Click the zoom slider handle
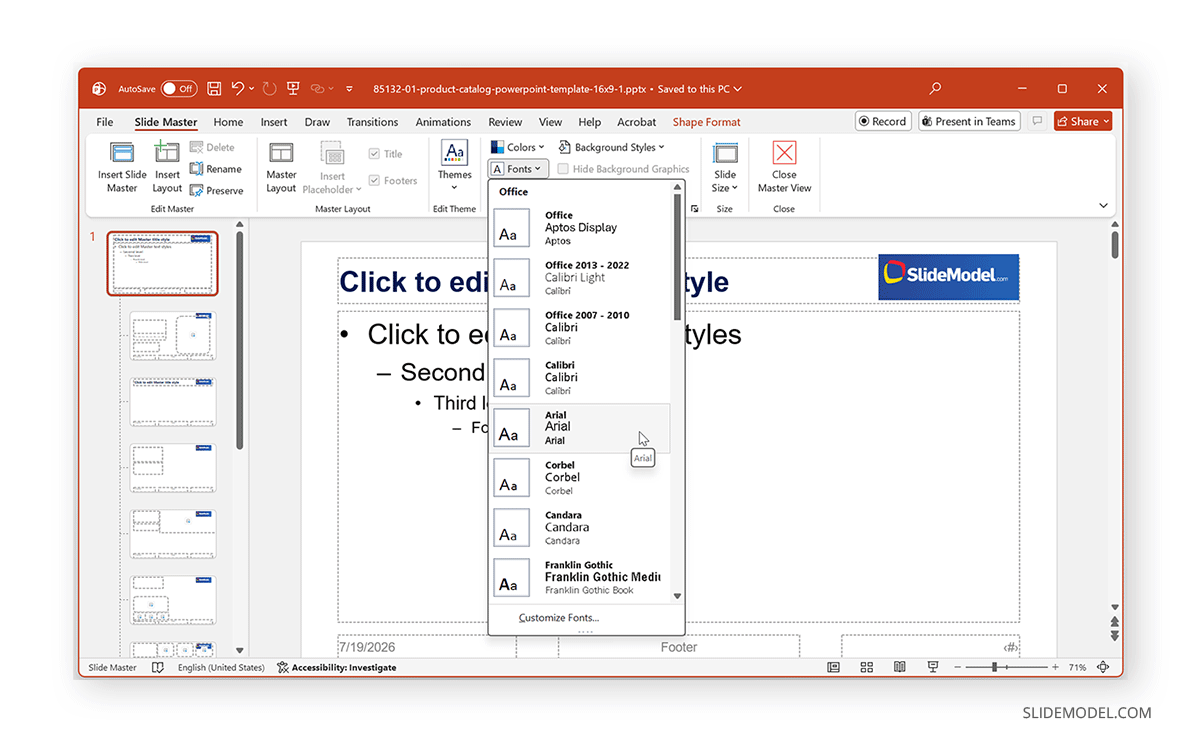Image resolution: width=1200 pixels, height=743 pixels. coord(994,667)
